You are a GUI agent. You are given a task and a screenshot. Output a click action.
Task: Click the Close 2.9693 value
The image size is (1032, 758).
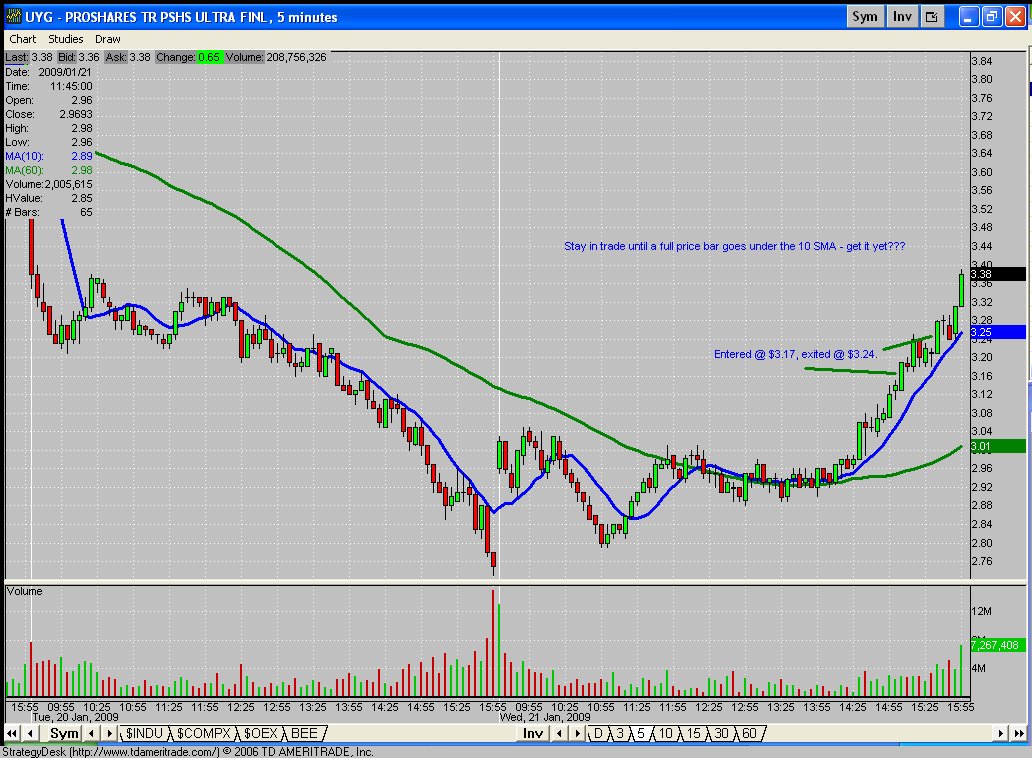click(76, 114)
